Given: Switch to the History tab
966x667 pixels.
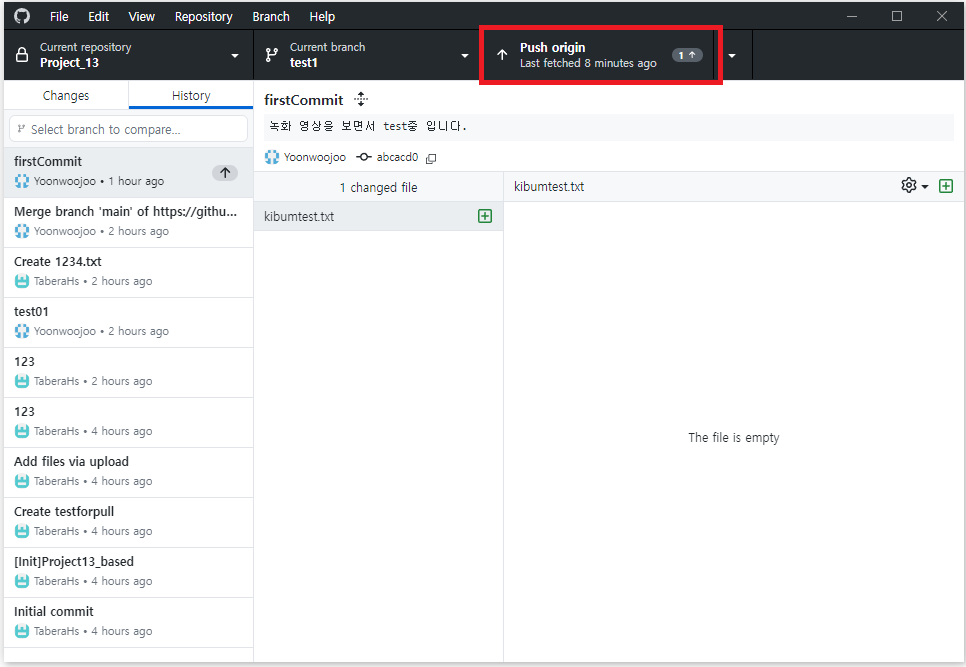Looking at the screenshot, I should pos(191,95).
